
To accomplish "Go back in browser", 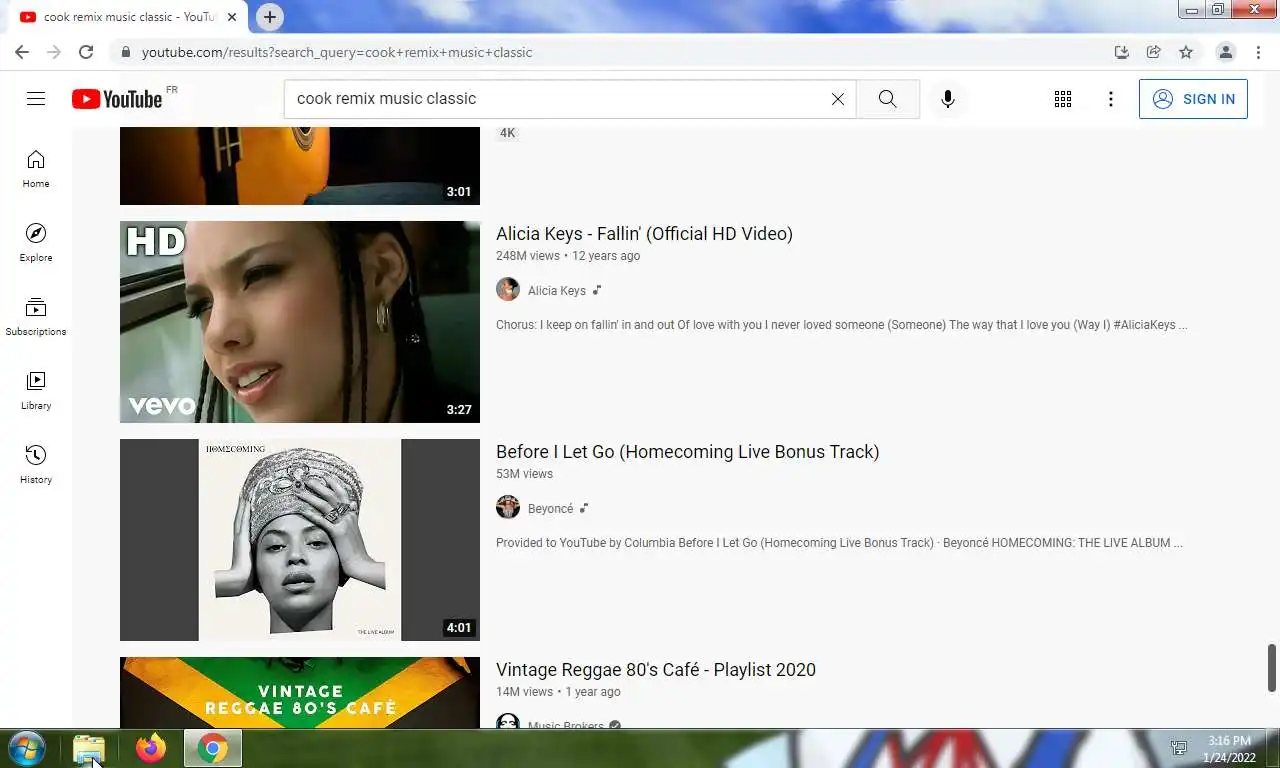I will click(x=22, y=52).
